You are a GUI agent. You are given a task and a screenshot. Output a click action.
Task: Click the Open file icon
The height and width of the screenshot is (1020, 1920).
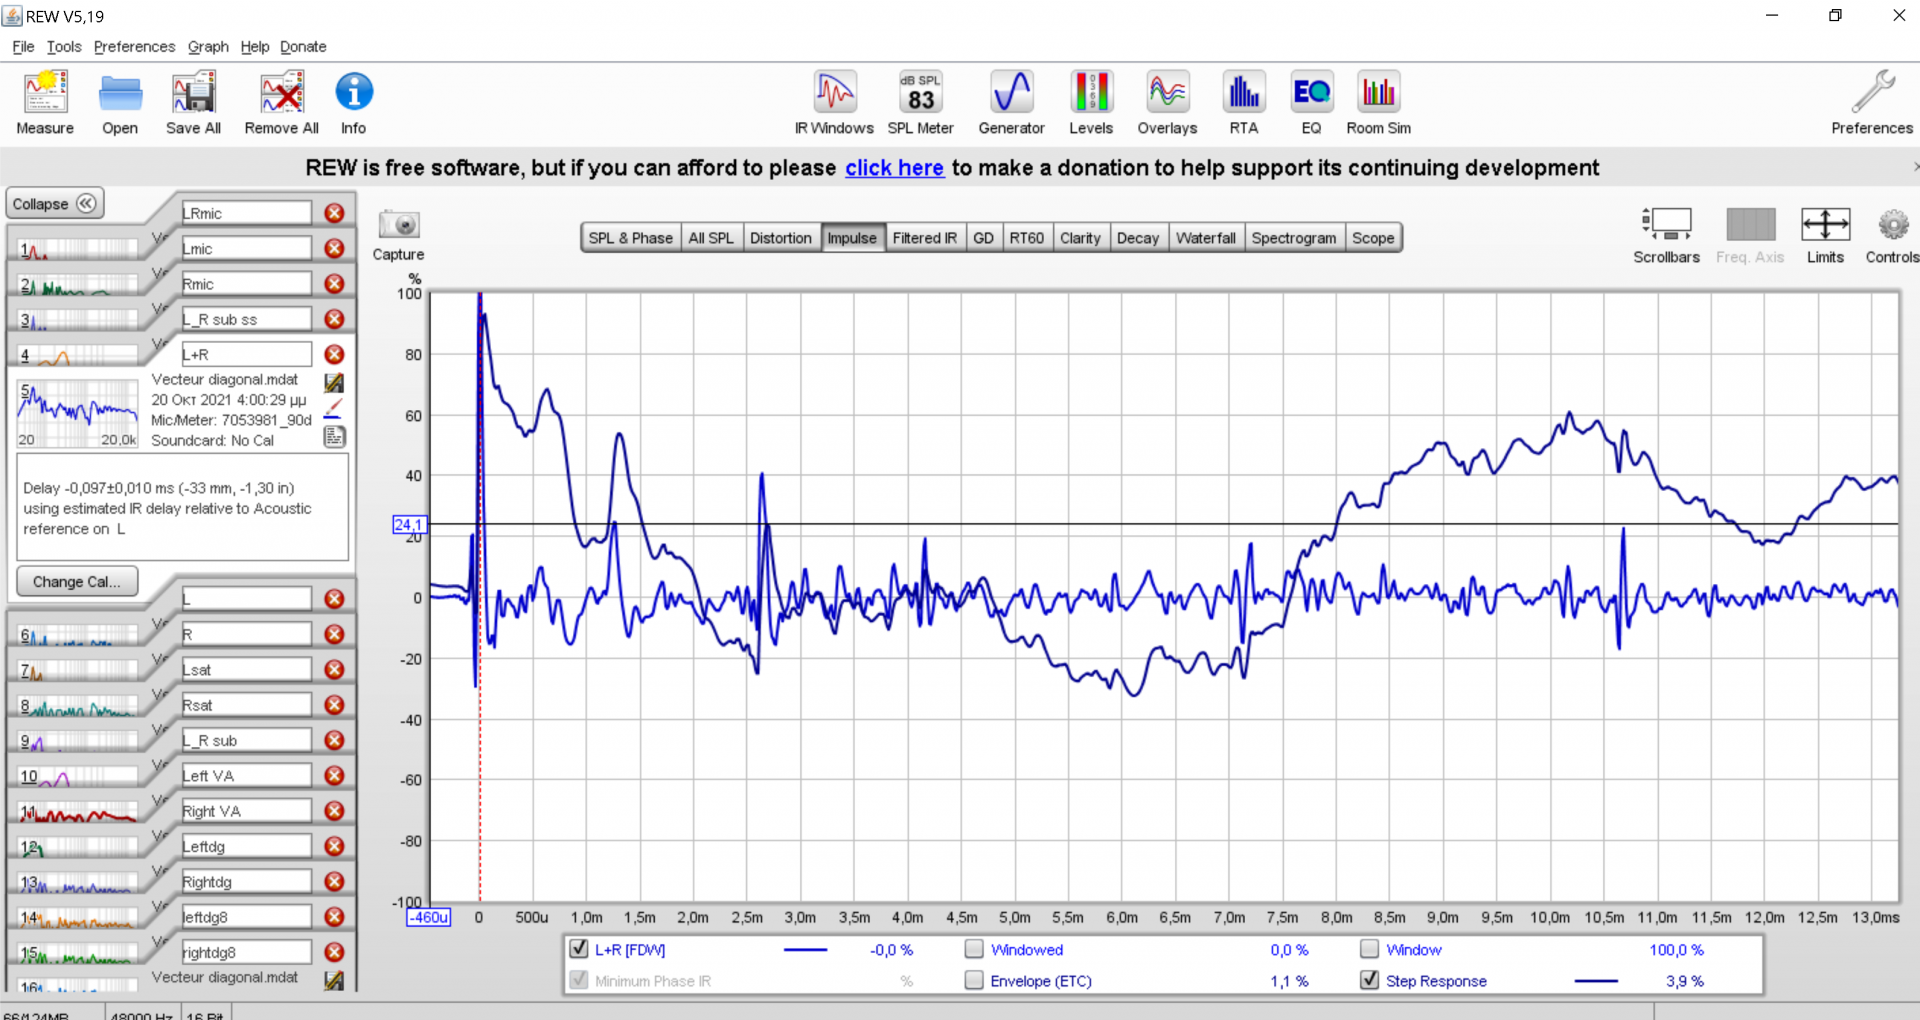point(120,102)
